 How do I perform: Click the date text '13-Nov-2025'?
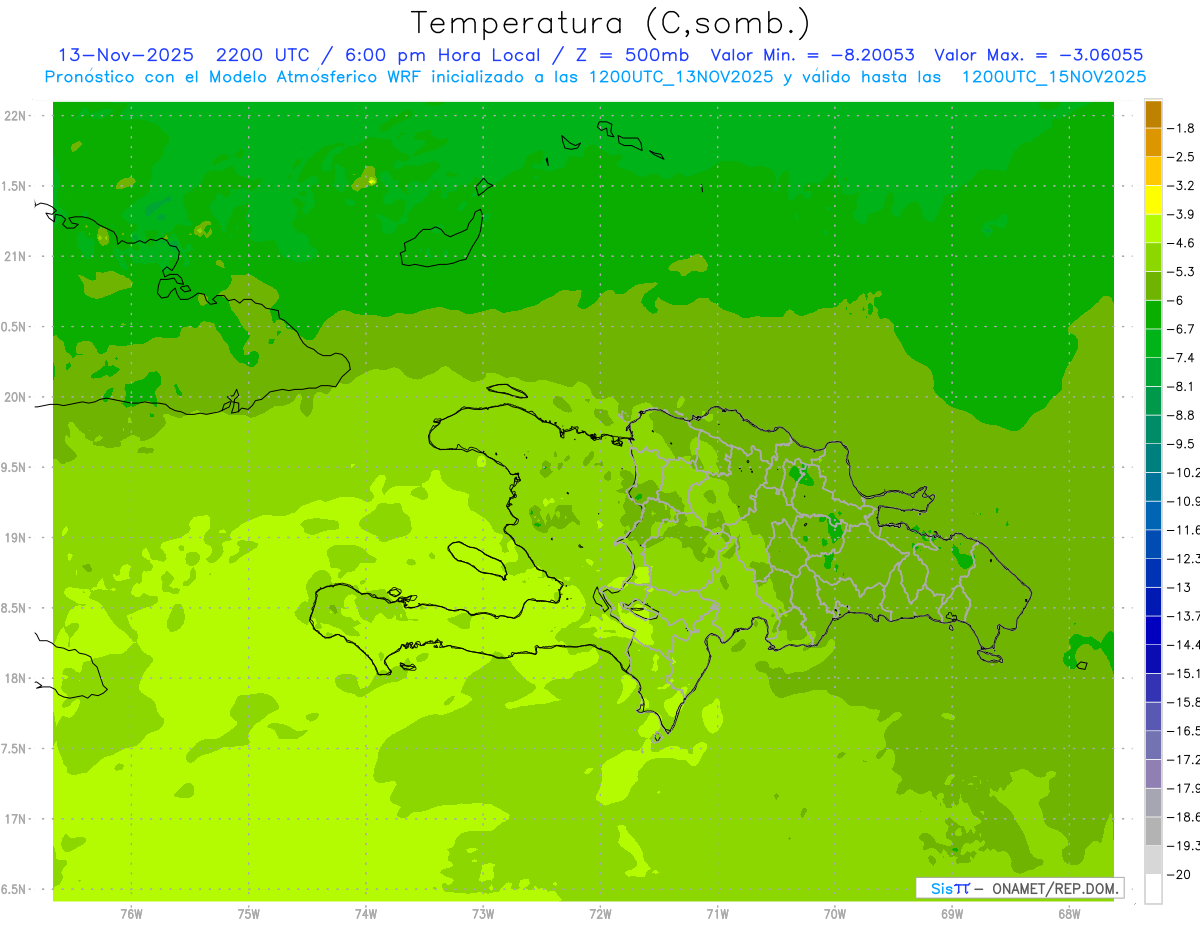[x=125, y=55]
